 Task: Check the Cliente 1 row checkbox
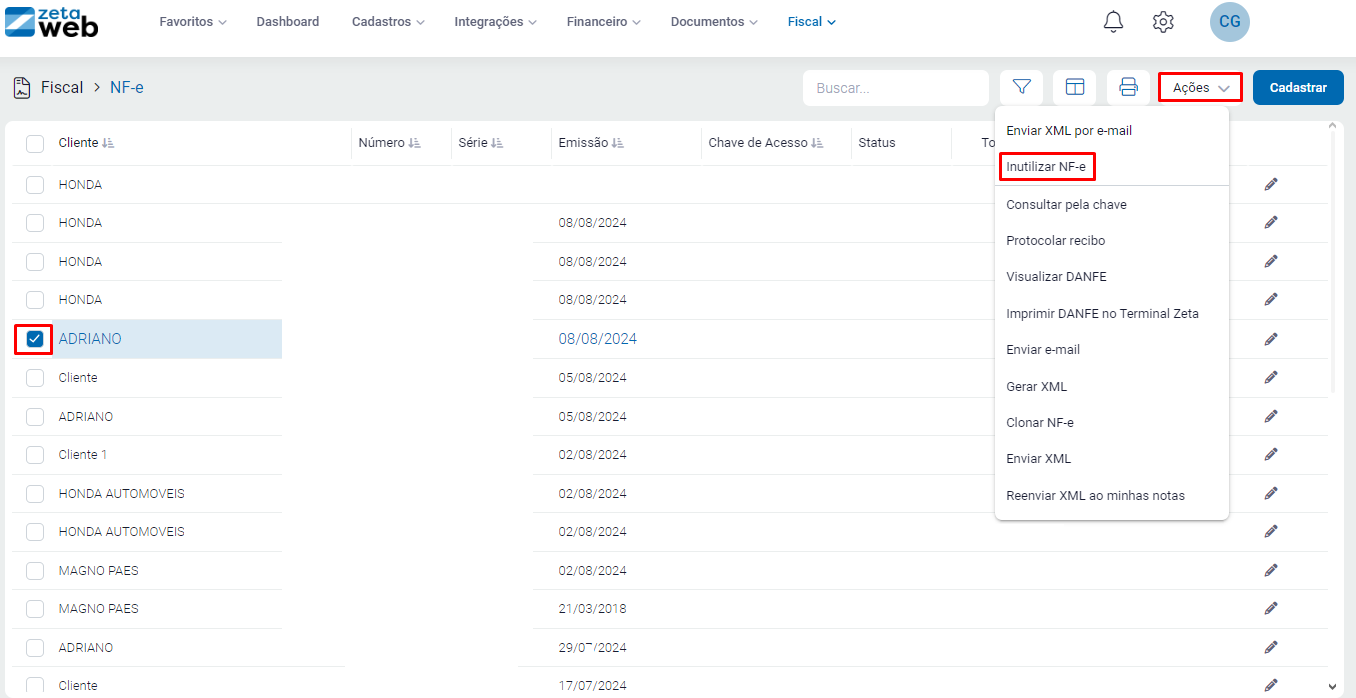pyautogui.click(x=35, y=455)
